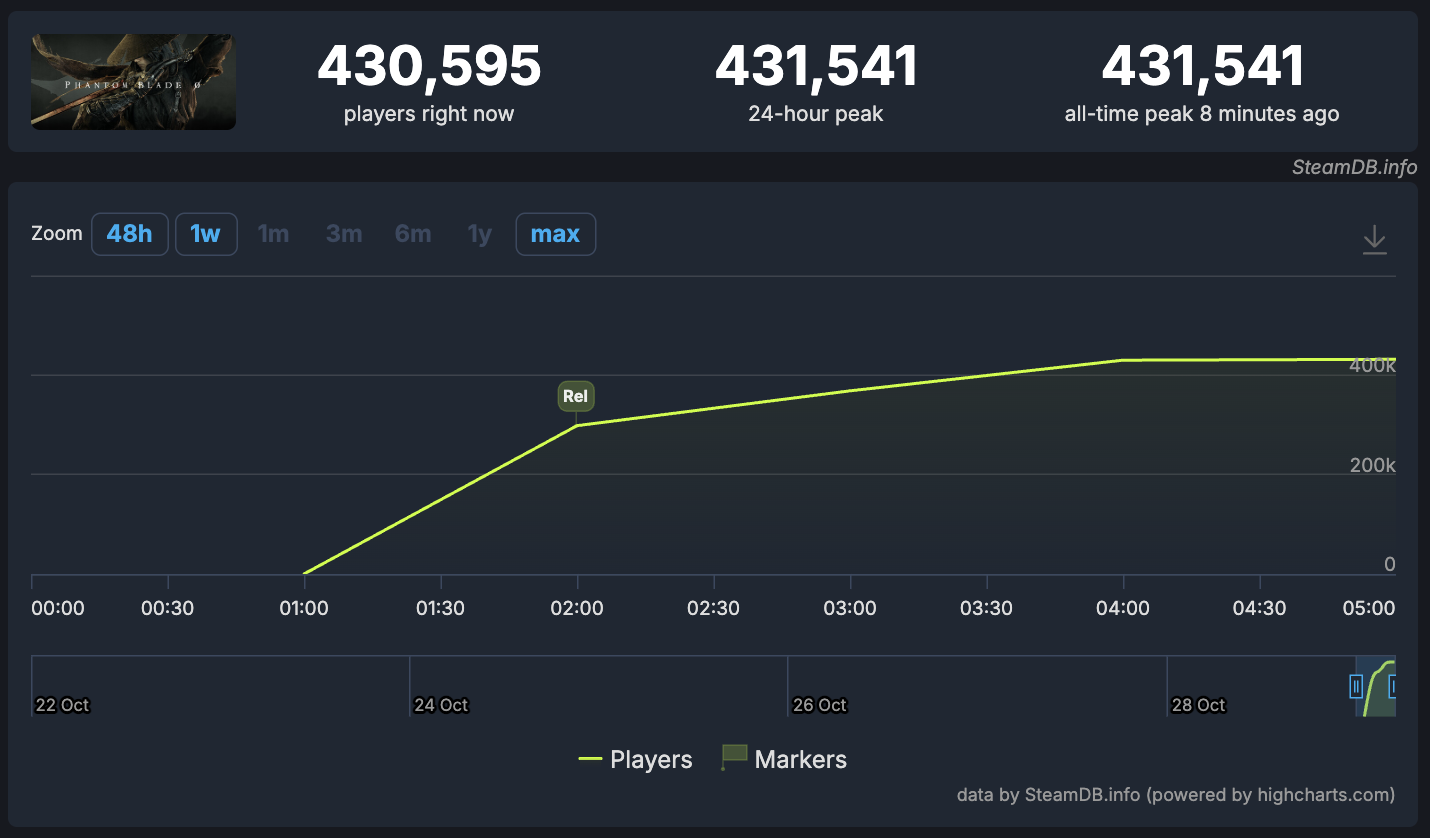Grab the right navigator range handle
The image size is (1430, 838).
point(1392,686)
